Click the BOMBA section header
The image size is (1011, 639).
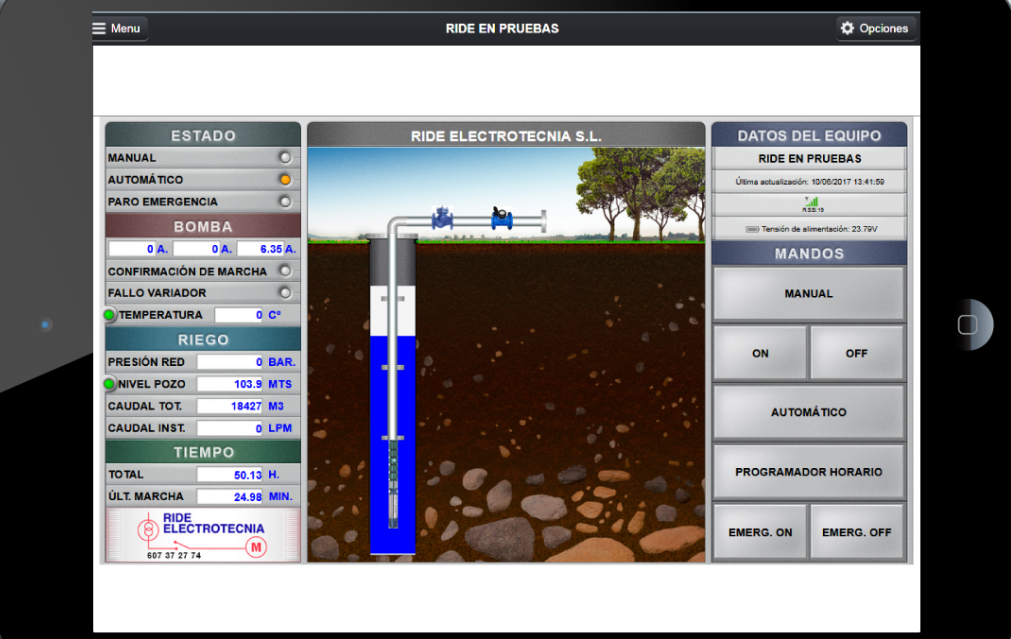pos(203,226)
